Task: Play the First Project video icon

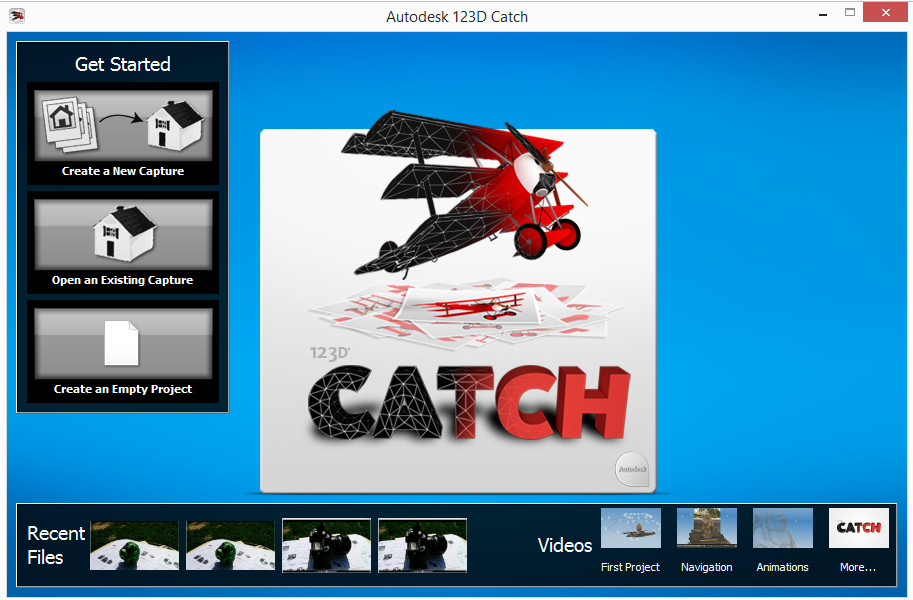Action: click(x=630, y=528)
